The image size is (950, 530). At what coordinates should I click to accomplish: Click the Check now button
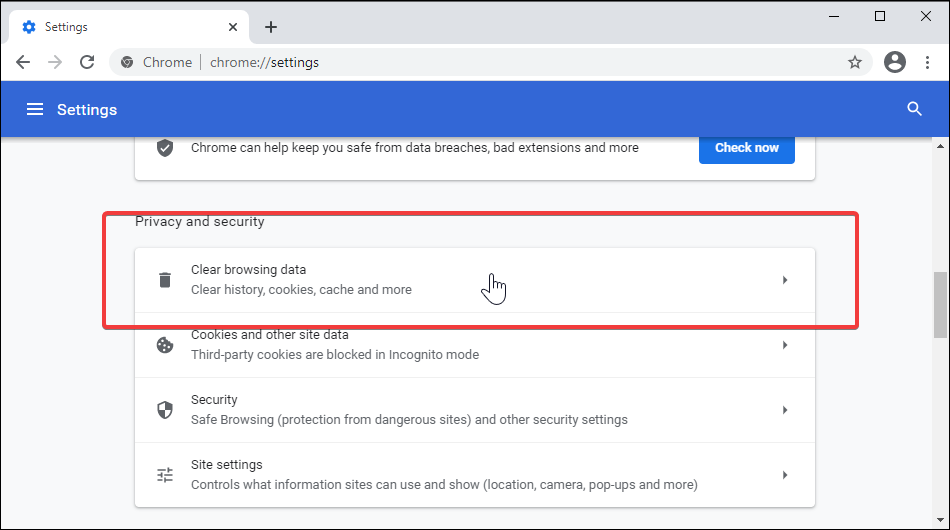pos(746,148)
